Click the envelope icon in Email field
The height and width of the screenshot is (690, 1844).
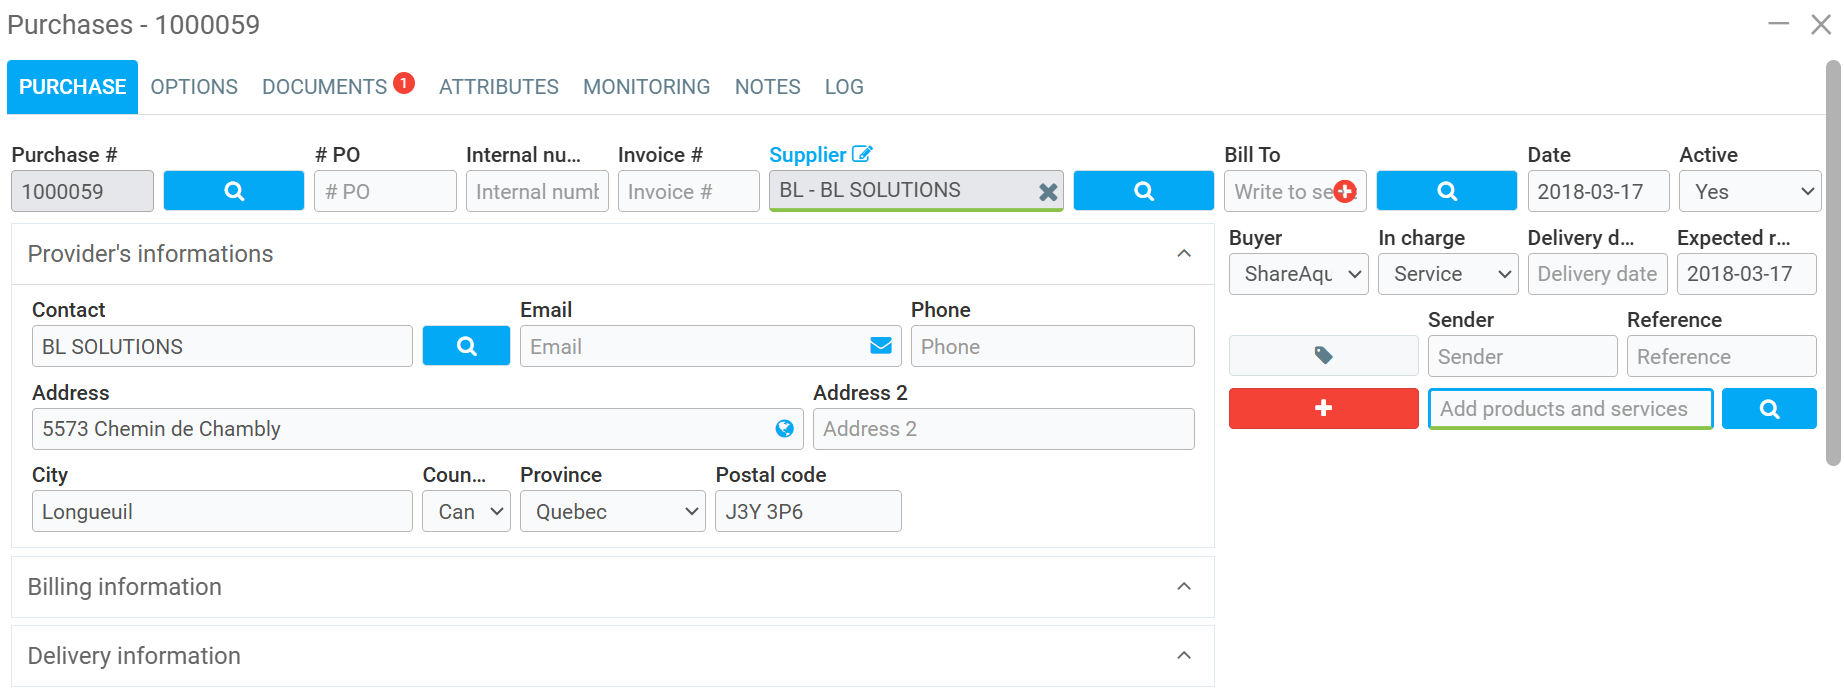point(880,346)
